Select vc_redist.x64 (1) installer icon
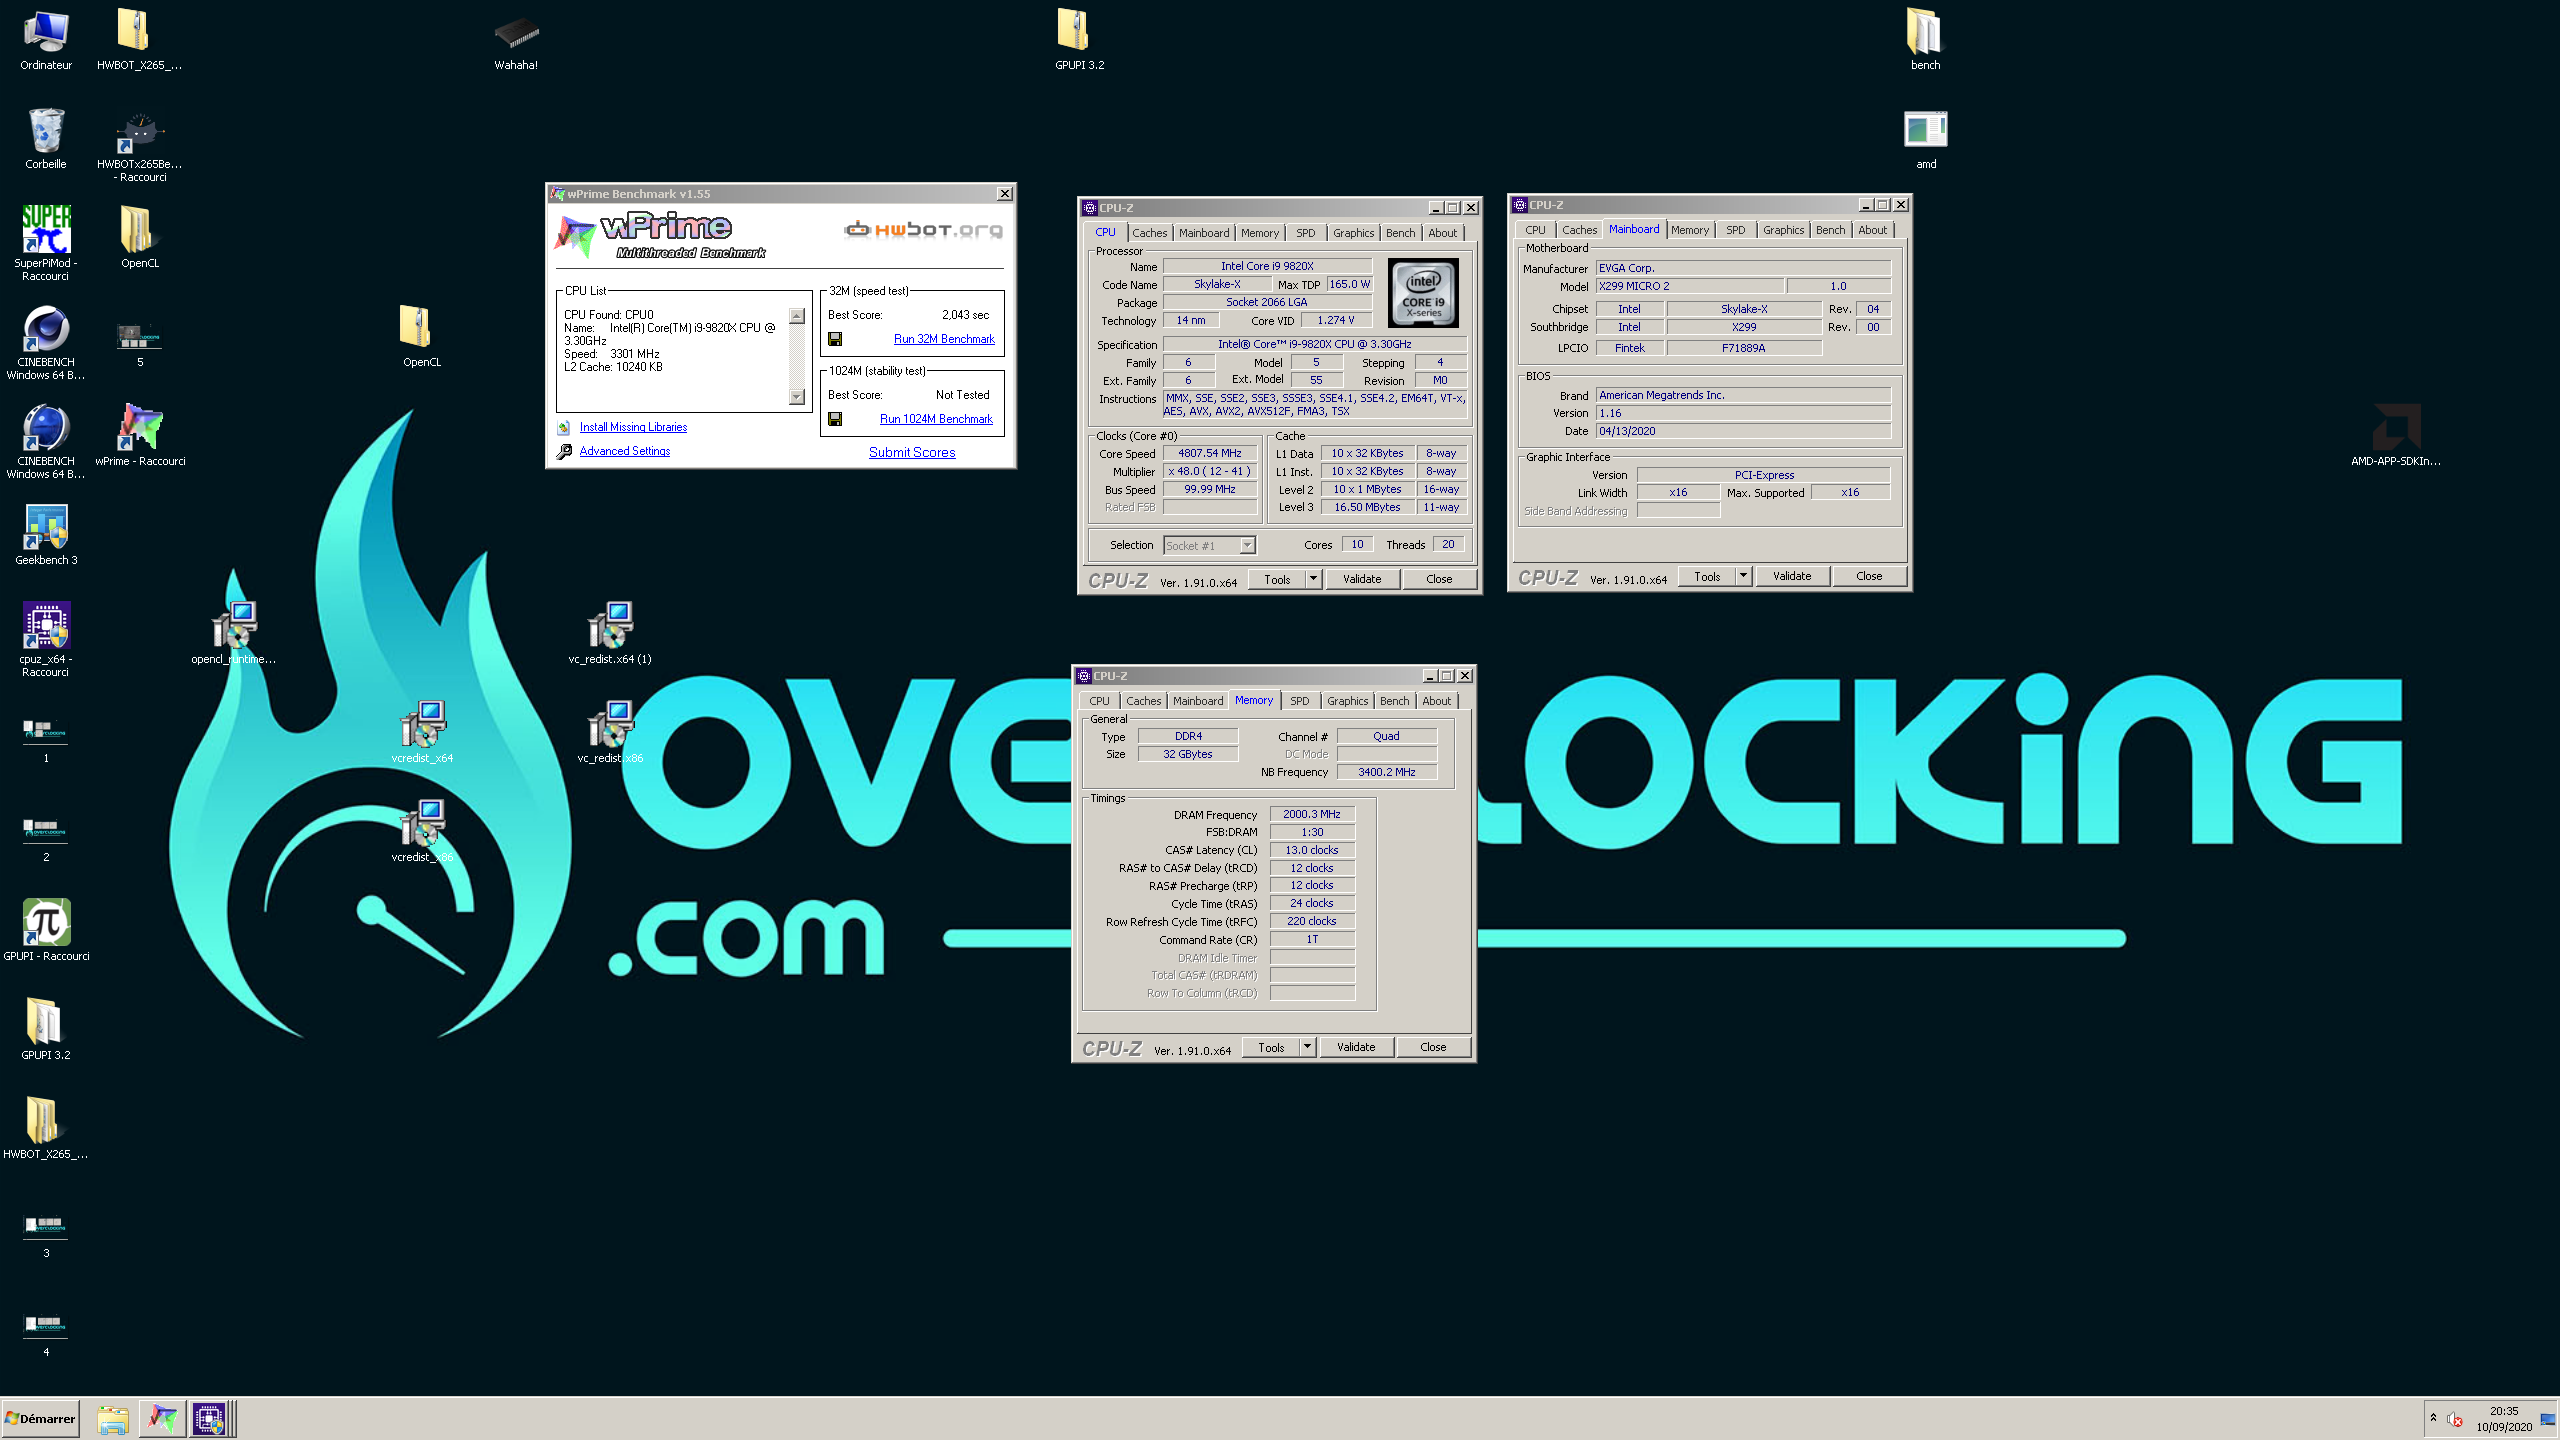This screenshot has height=1440, width=2560. 610,633
